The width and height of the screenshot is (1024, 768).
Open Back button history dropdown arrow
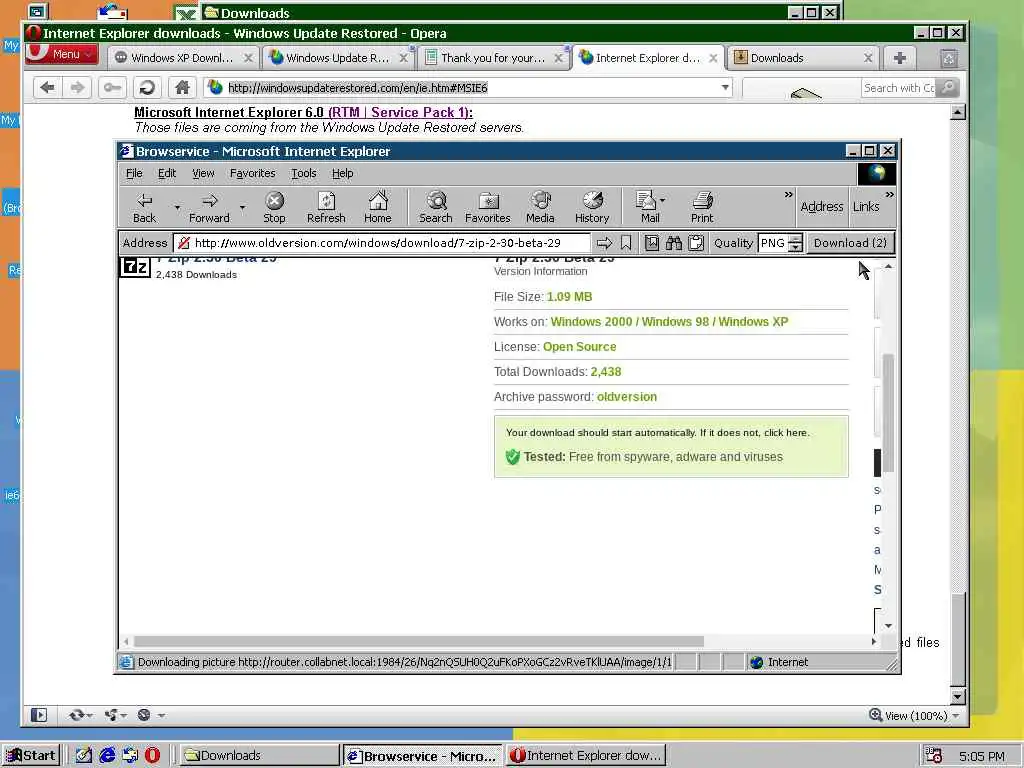pyautogui.click(x=177, y=208)
